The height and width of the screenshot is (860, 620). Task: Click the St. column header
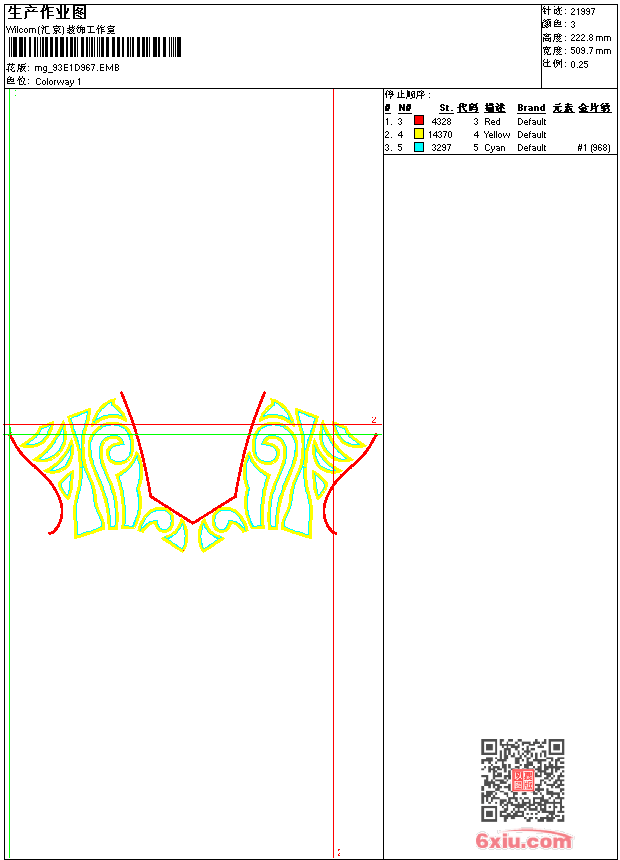coord(446,108)
